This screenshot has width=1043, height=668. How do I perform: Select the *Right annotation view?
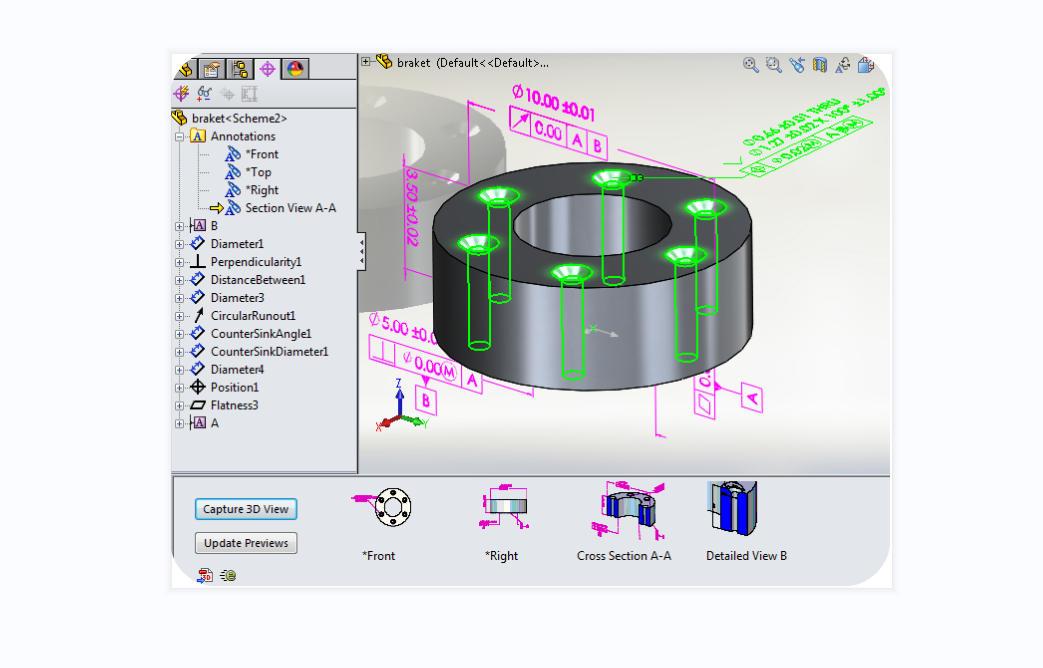point(251,190)
